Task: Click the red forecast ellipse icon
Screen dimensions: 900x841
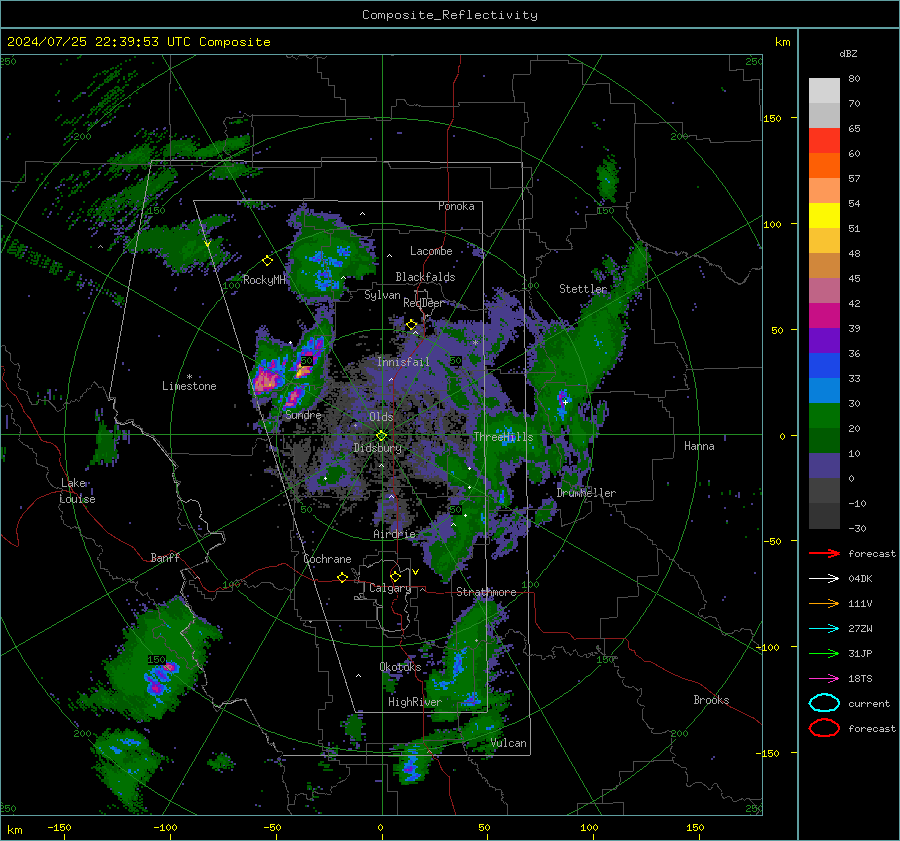Action: pyautogui.click(x=824, y=728)
